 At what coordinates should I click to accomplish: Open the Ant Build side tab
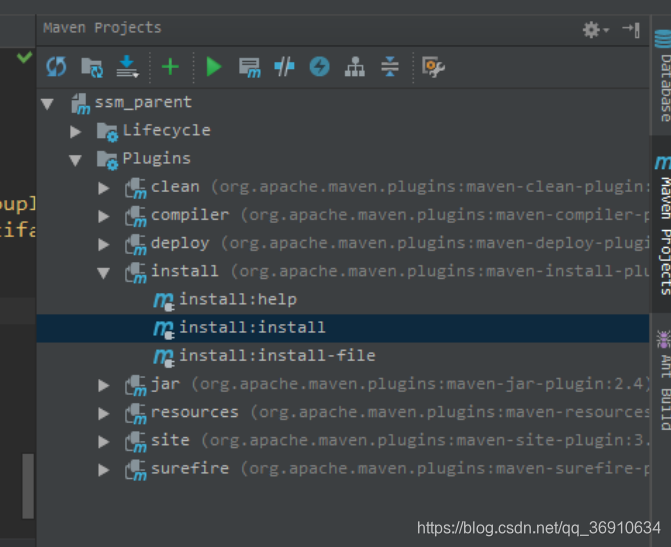[x=663, y=380]
